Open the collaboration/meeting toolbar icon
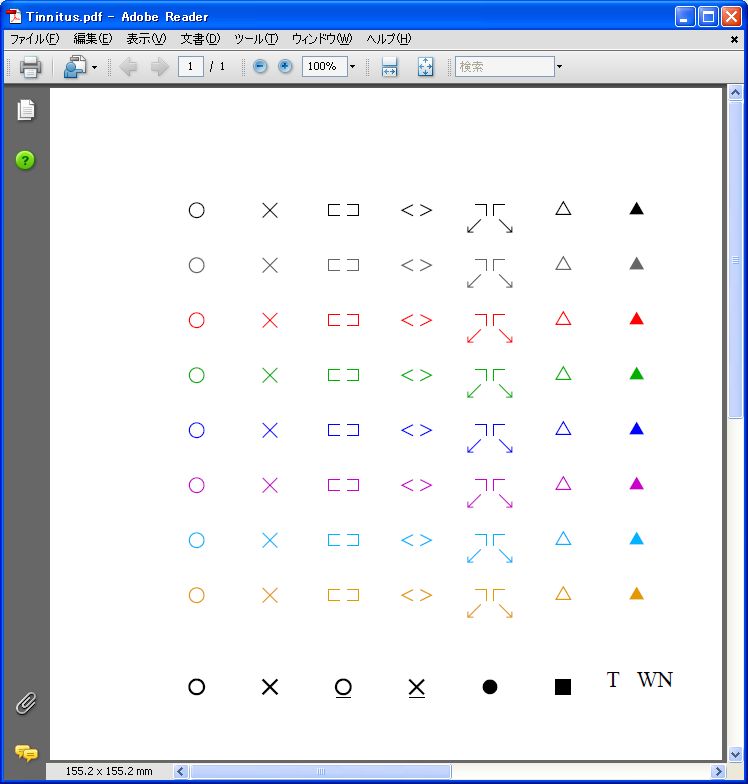 click(x=74, y=66)
